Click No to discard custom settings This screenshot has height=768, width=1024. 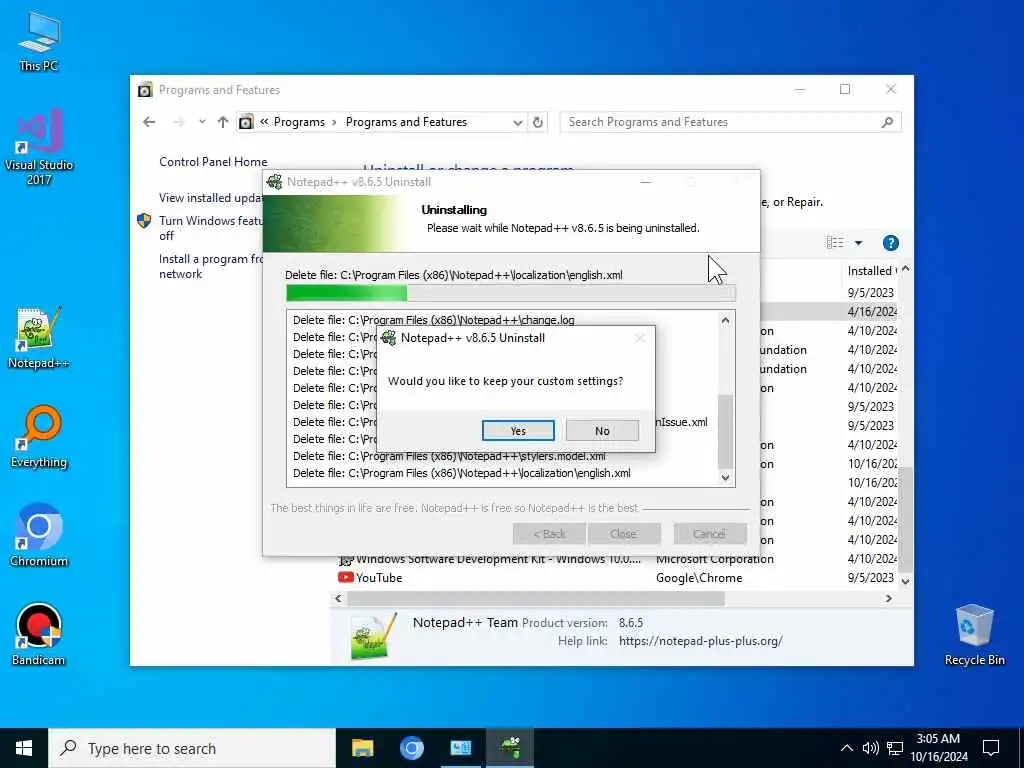[x=602, y=430]
